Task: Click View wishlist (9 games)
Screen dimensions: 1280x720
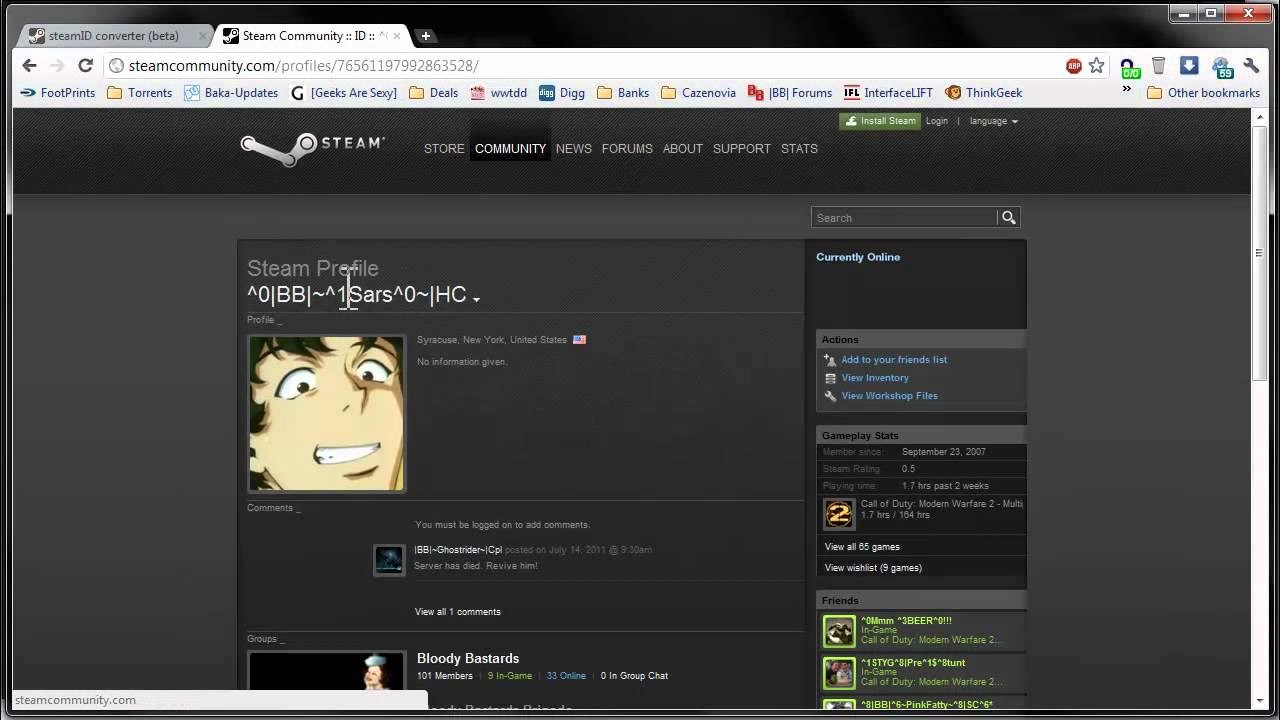Action: [873, 568]
